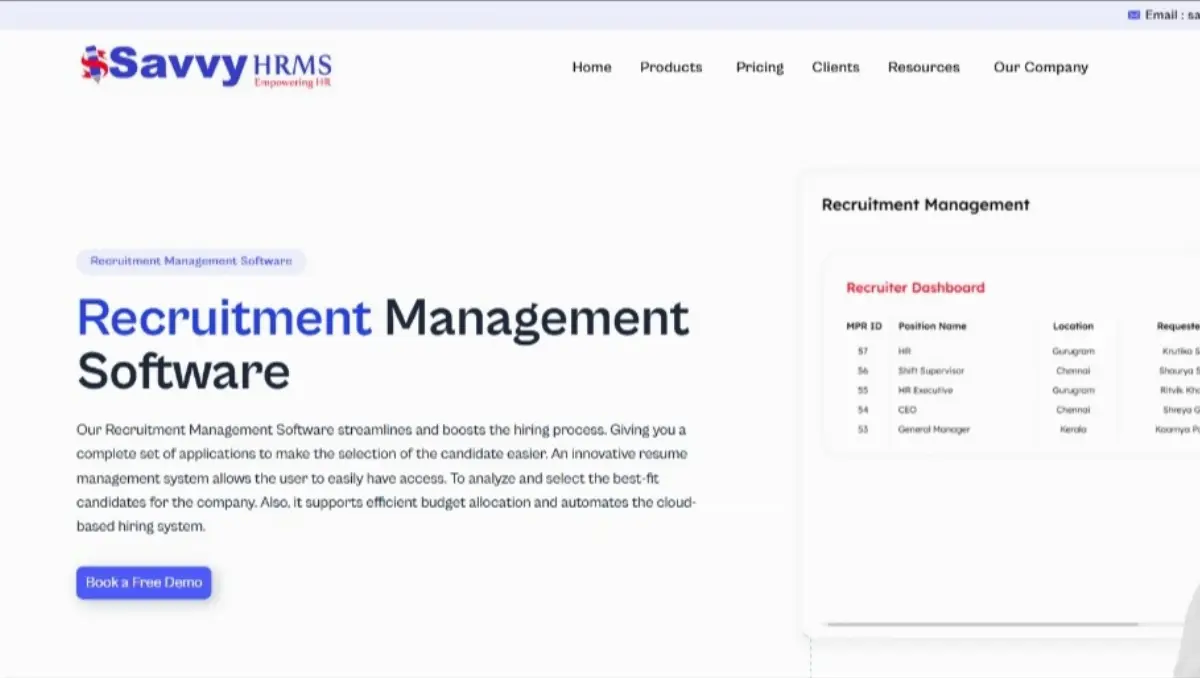Click the Location column header

click(x=1073, y=326)
